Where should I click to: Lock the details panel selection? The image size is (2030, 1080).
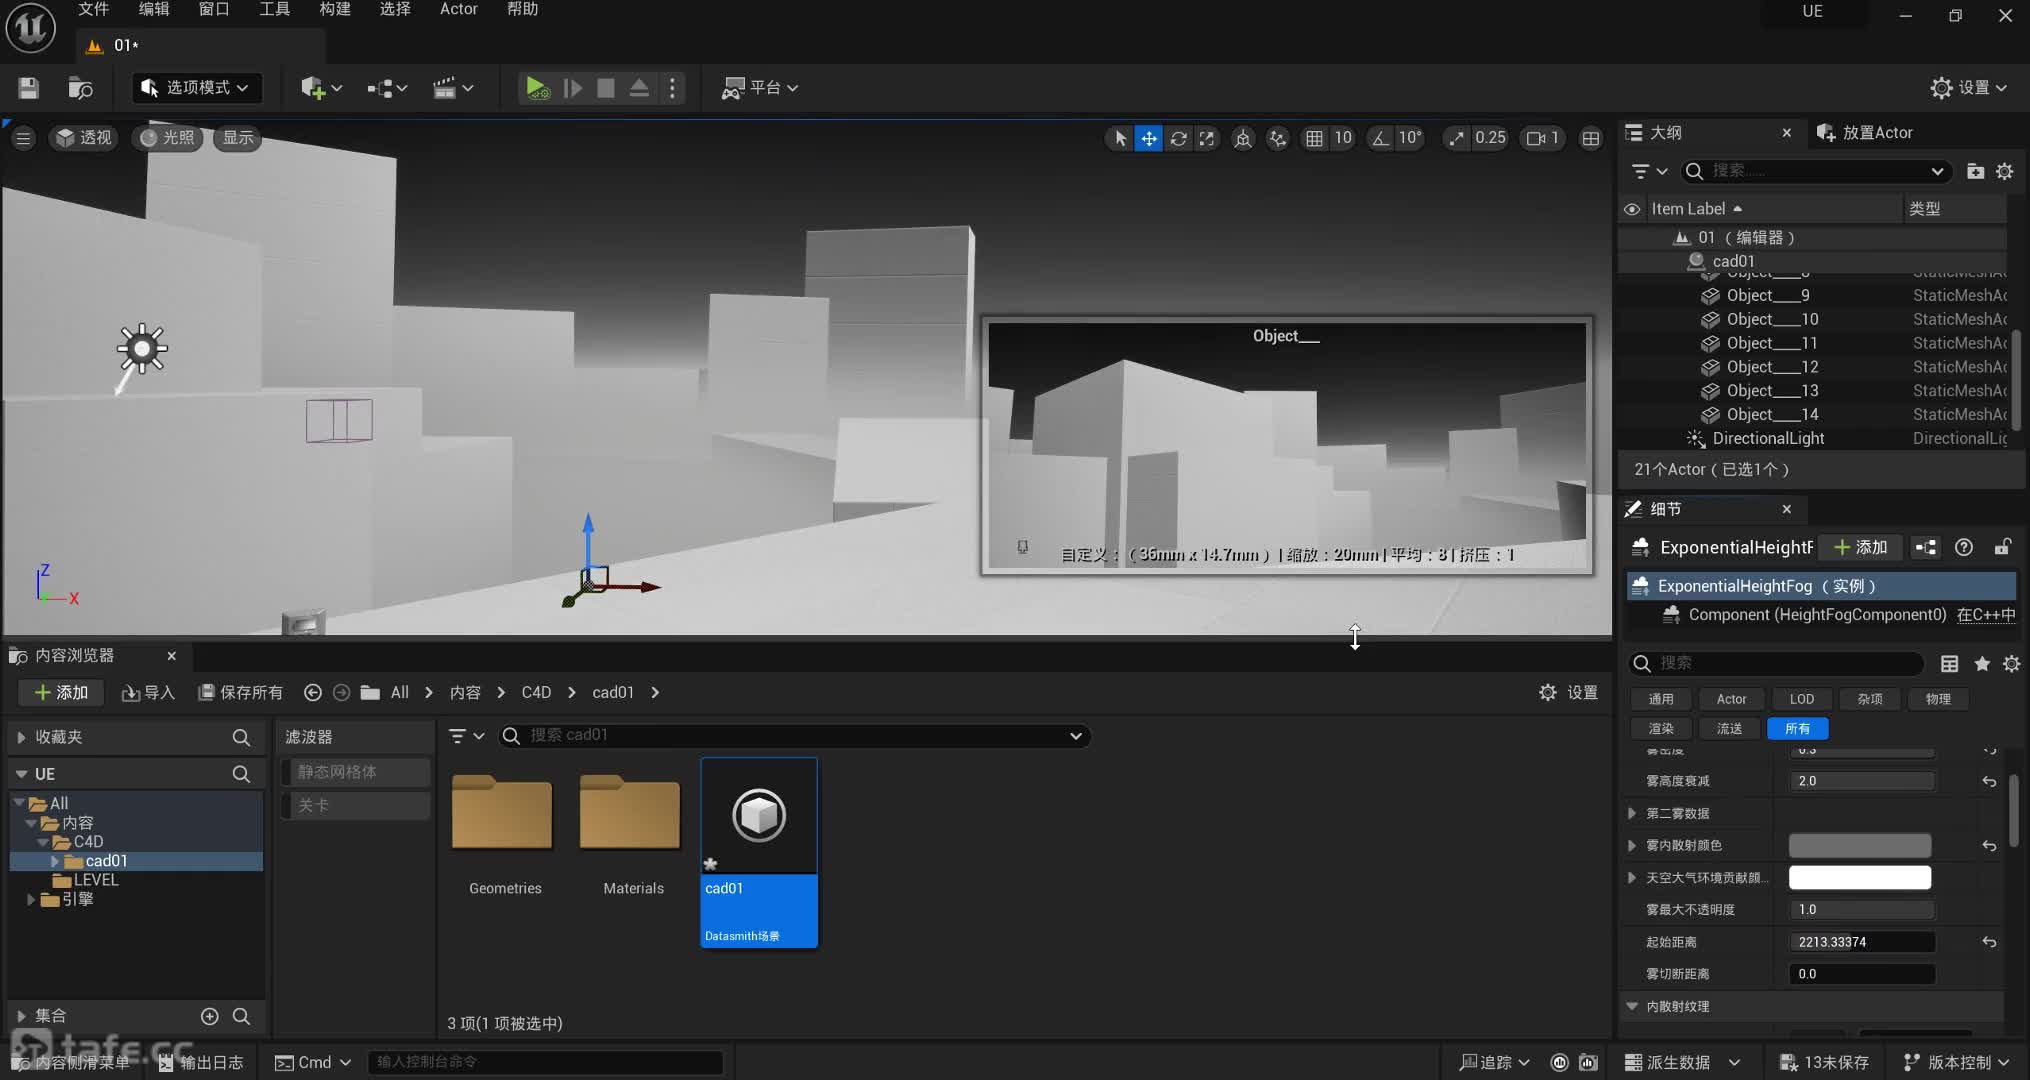pos(2002,547)
